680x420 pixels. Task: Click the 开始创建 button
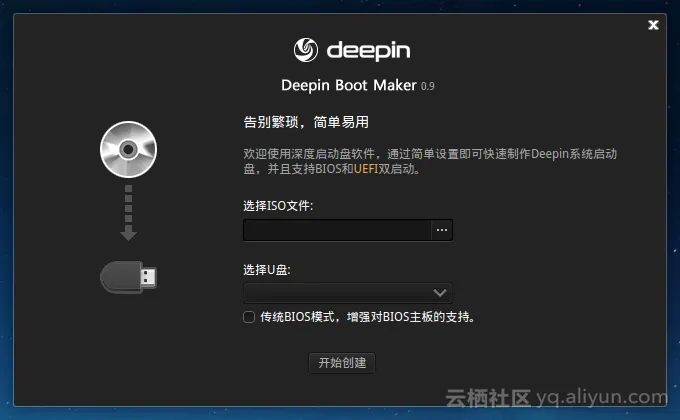tap(342, 363)
